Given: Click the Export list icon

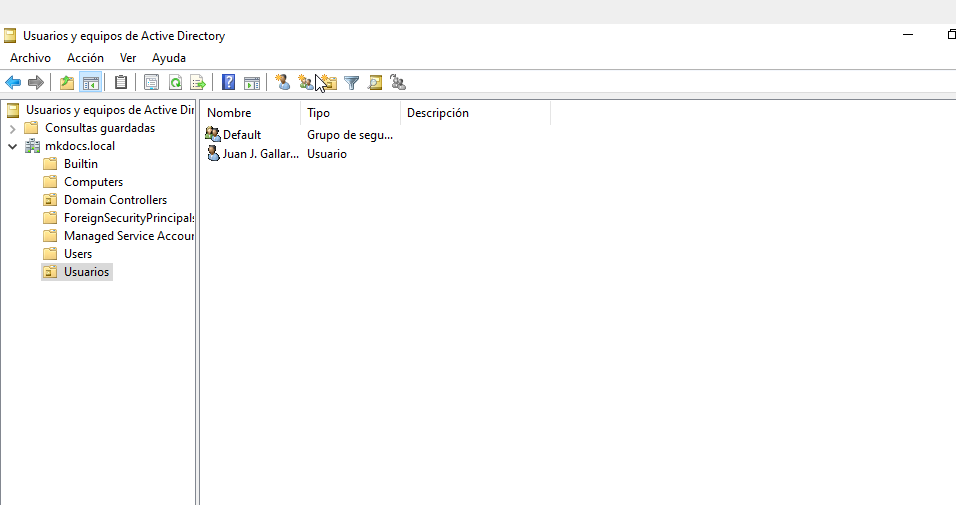Looking at the screenshot, I should coord(198,83).
